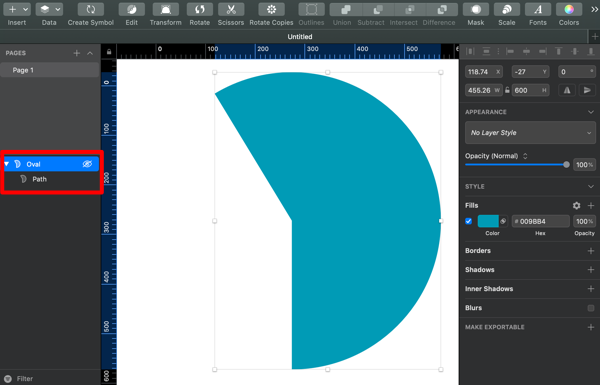This screenshot has height=385, width=600.
Task: Click the X position field 118.74
Action: tap(484, 72)
